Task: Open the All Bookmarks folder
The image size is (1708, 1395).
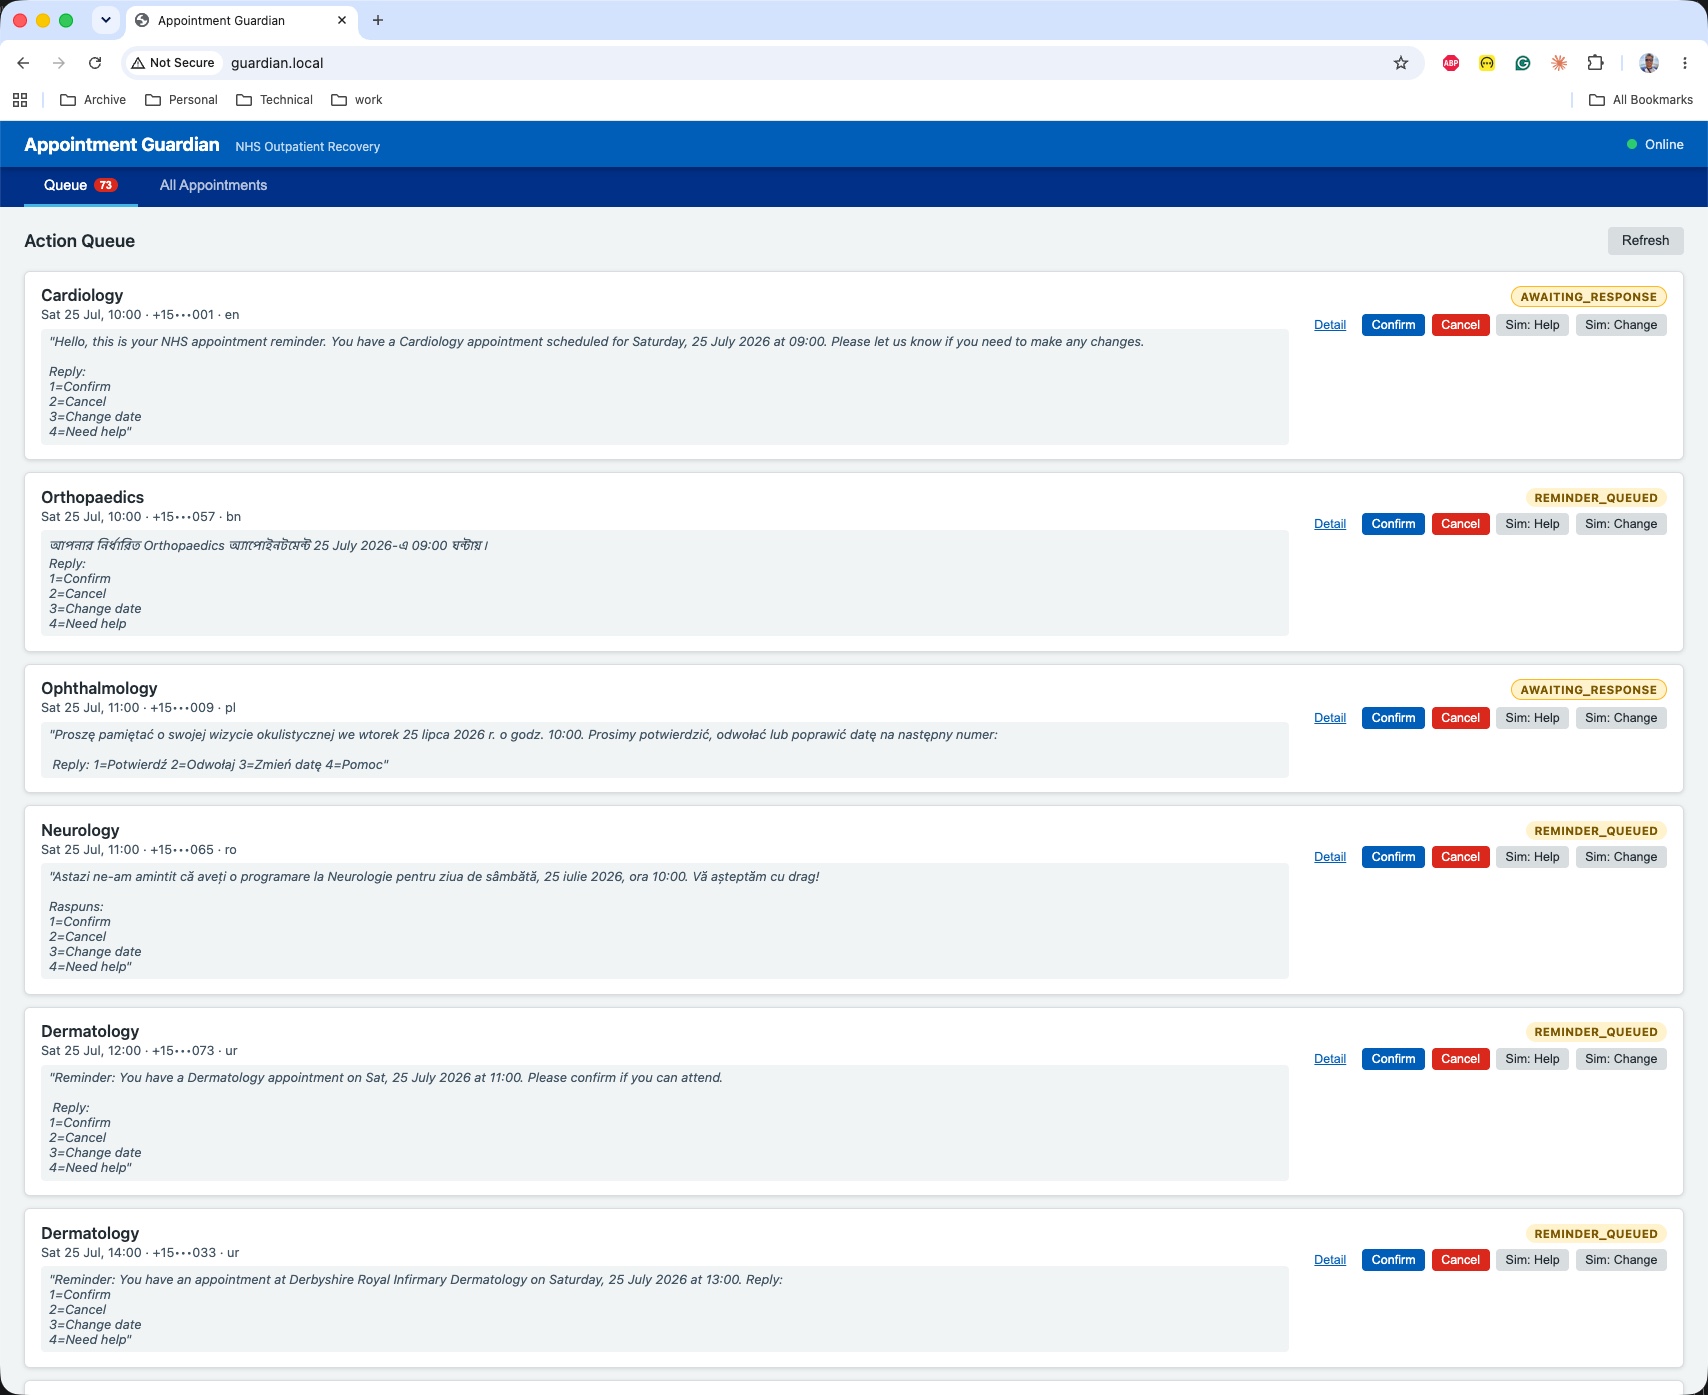Action: click(x=1641, y=100)
